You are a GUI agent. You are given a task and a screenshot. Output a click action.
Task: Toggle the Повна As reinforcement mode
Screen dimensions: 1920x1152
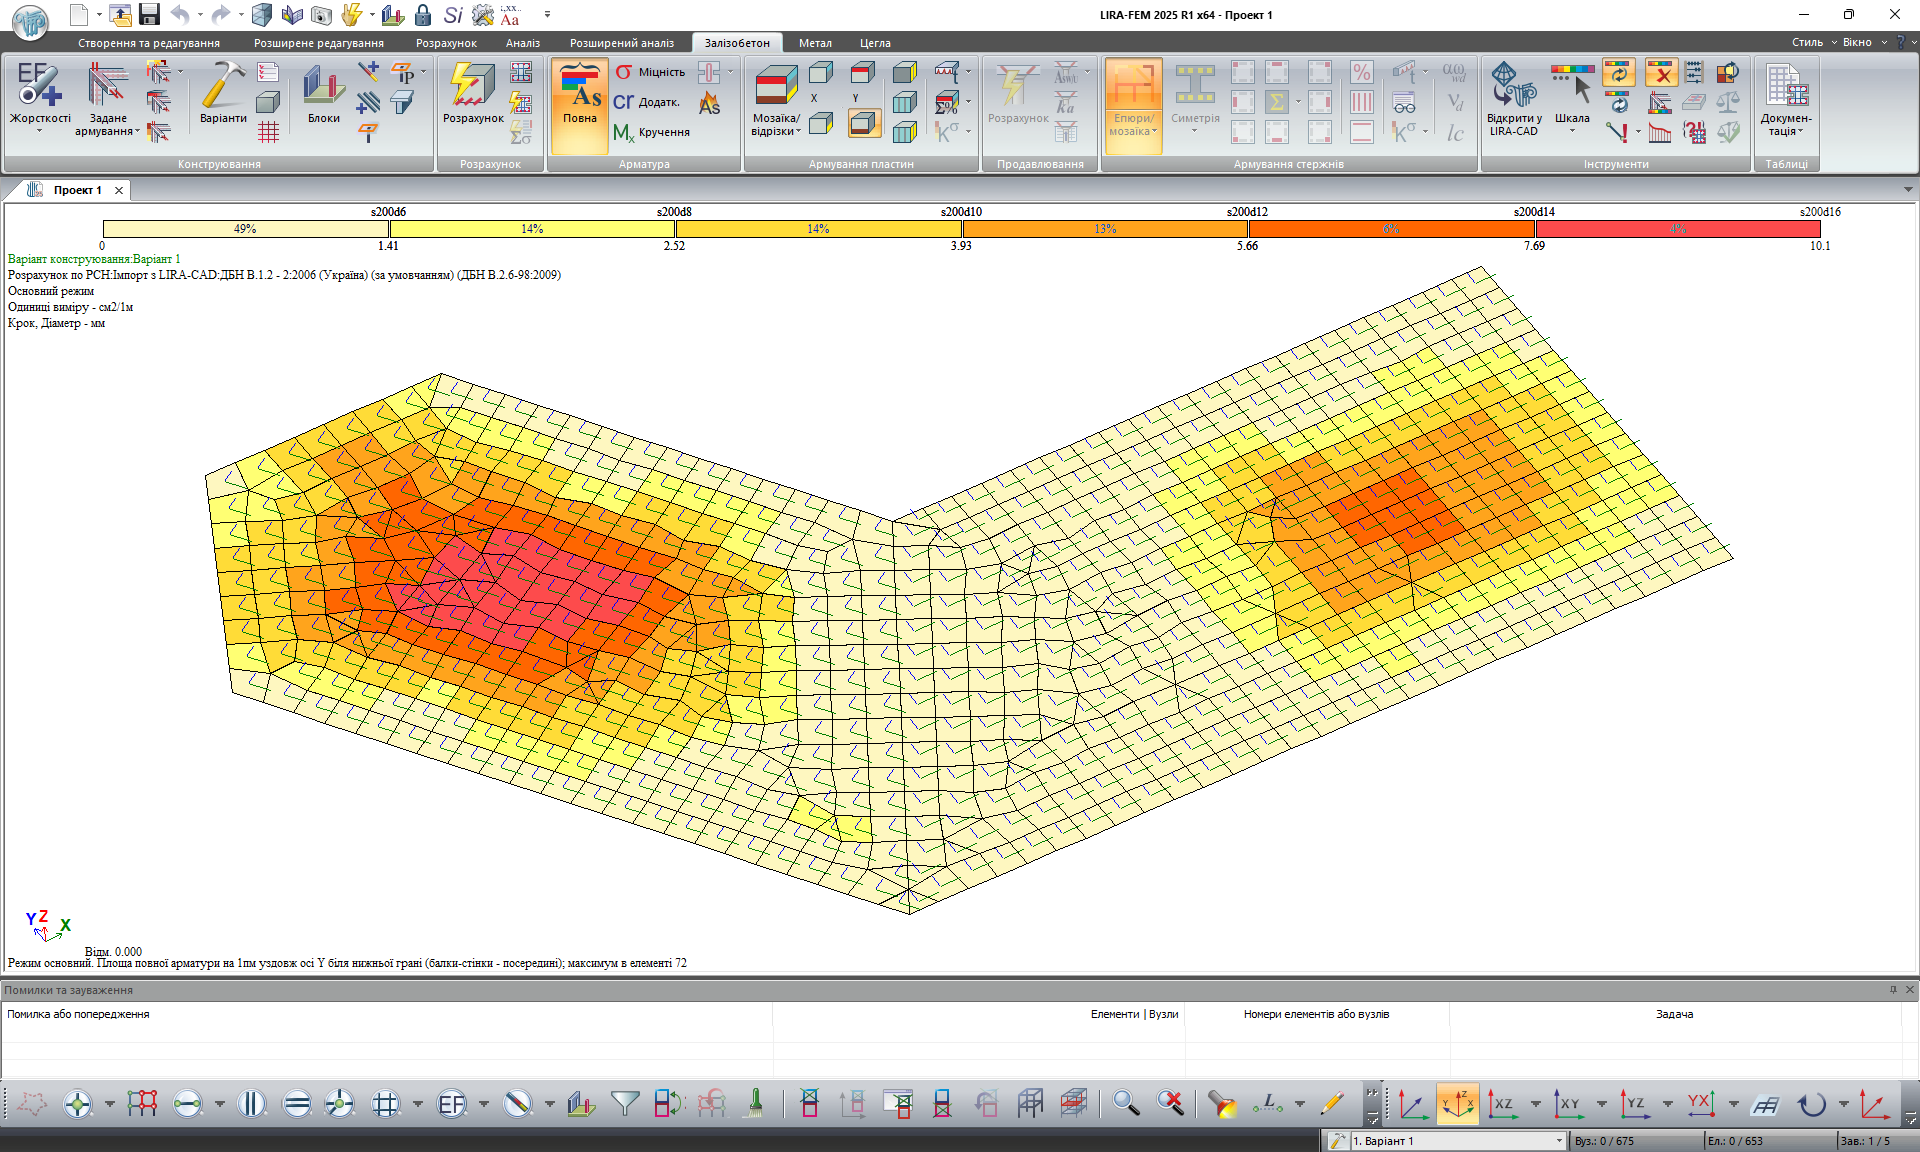coord(579,92)
